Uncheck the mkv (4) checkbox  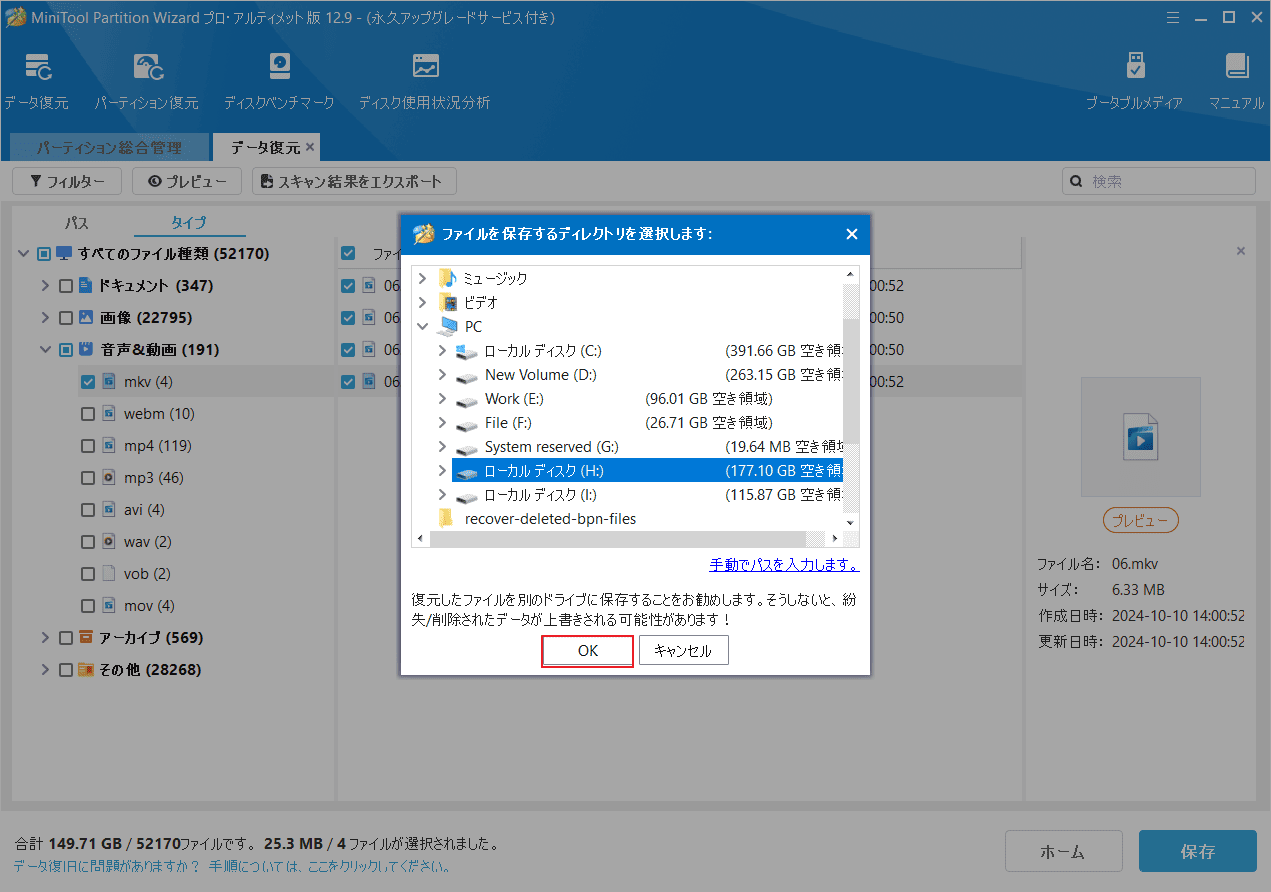click(87, 382)
